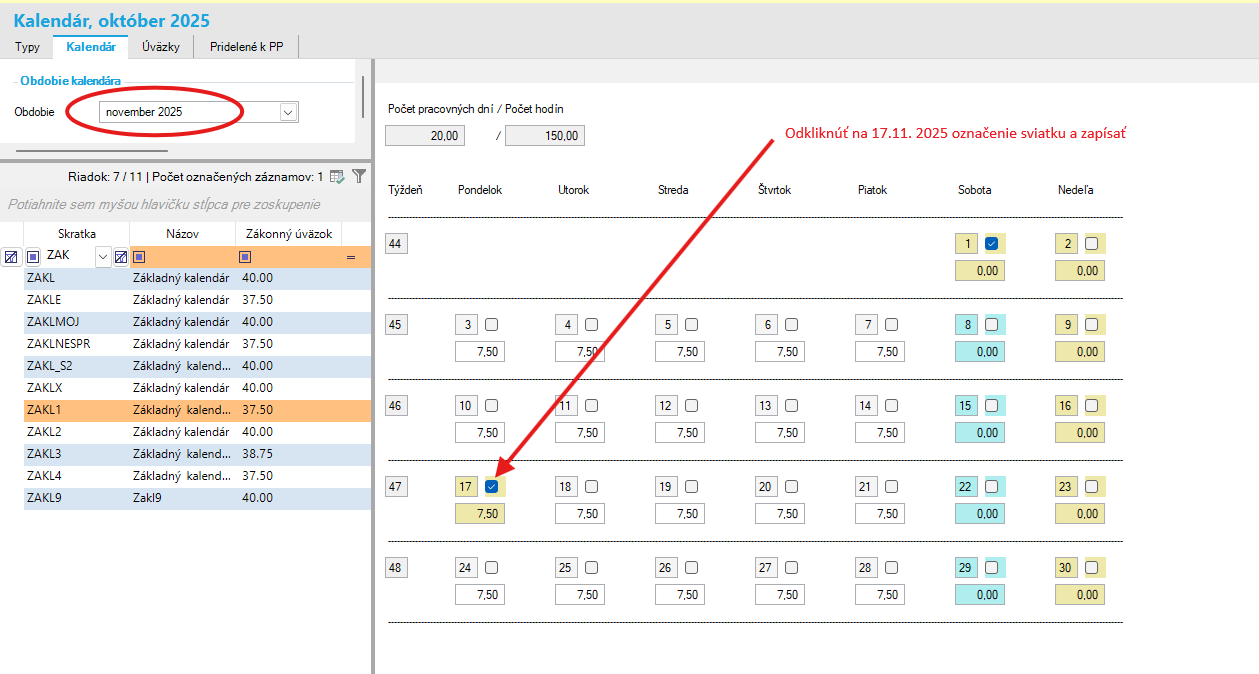Click the record selection grid icon with green checkmark
The height and width of the screenshot is (674, 1259).
pyautogui.click(x=337, y=177)
